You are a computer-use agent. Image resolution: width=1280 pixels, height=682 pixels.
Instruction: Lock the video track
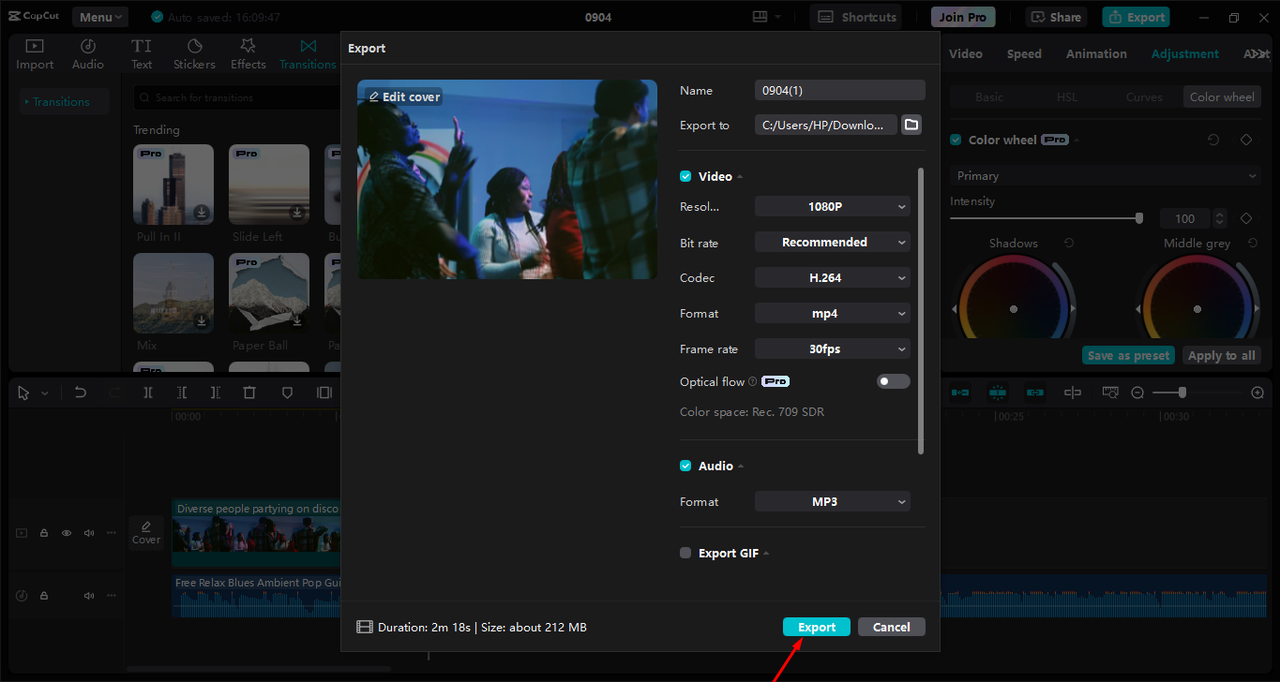pyautogui.click(x=44, y=533)
